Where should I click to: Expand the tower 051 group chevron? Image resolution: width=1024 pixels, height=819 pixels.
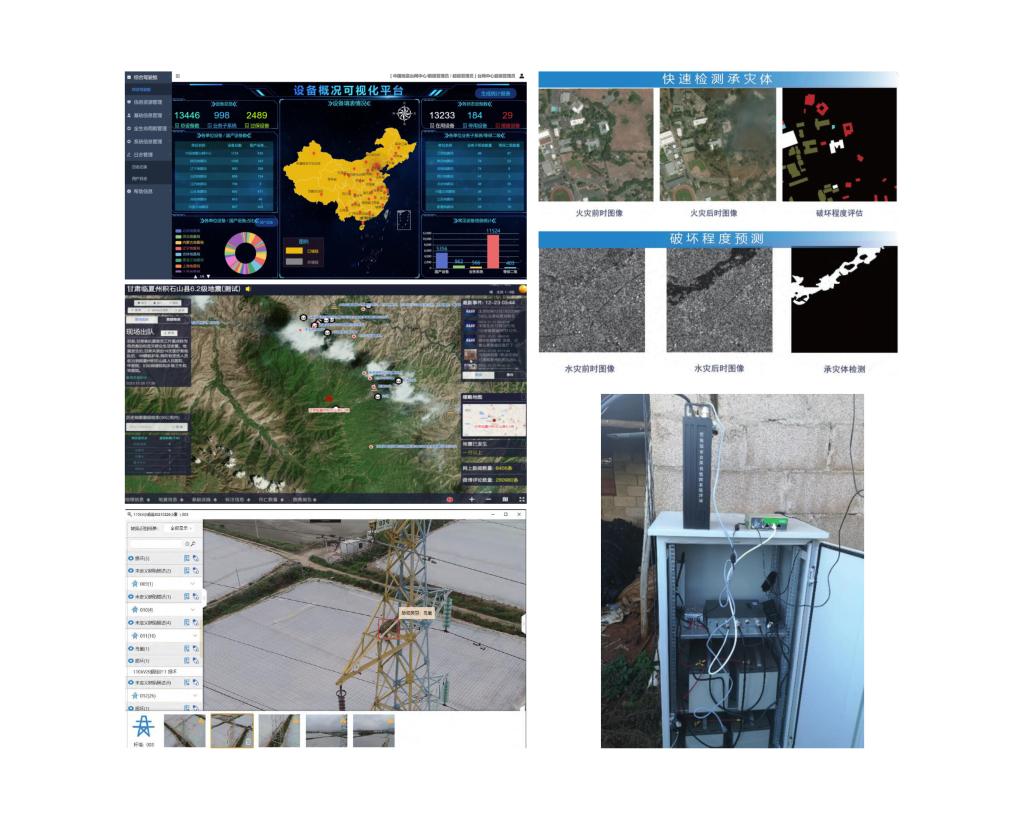coord(193,635)
